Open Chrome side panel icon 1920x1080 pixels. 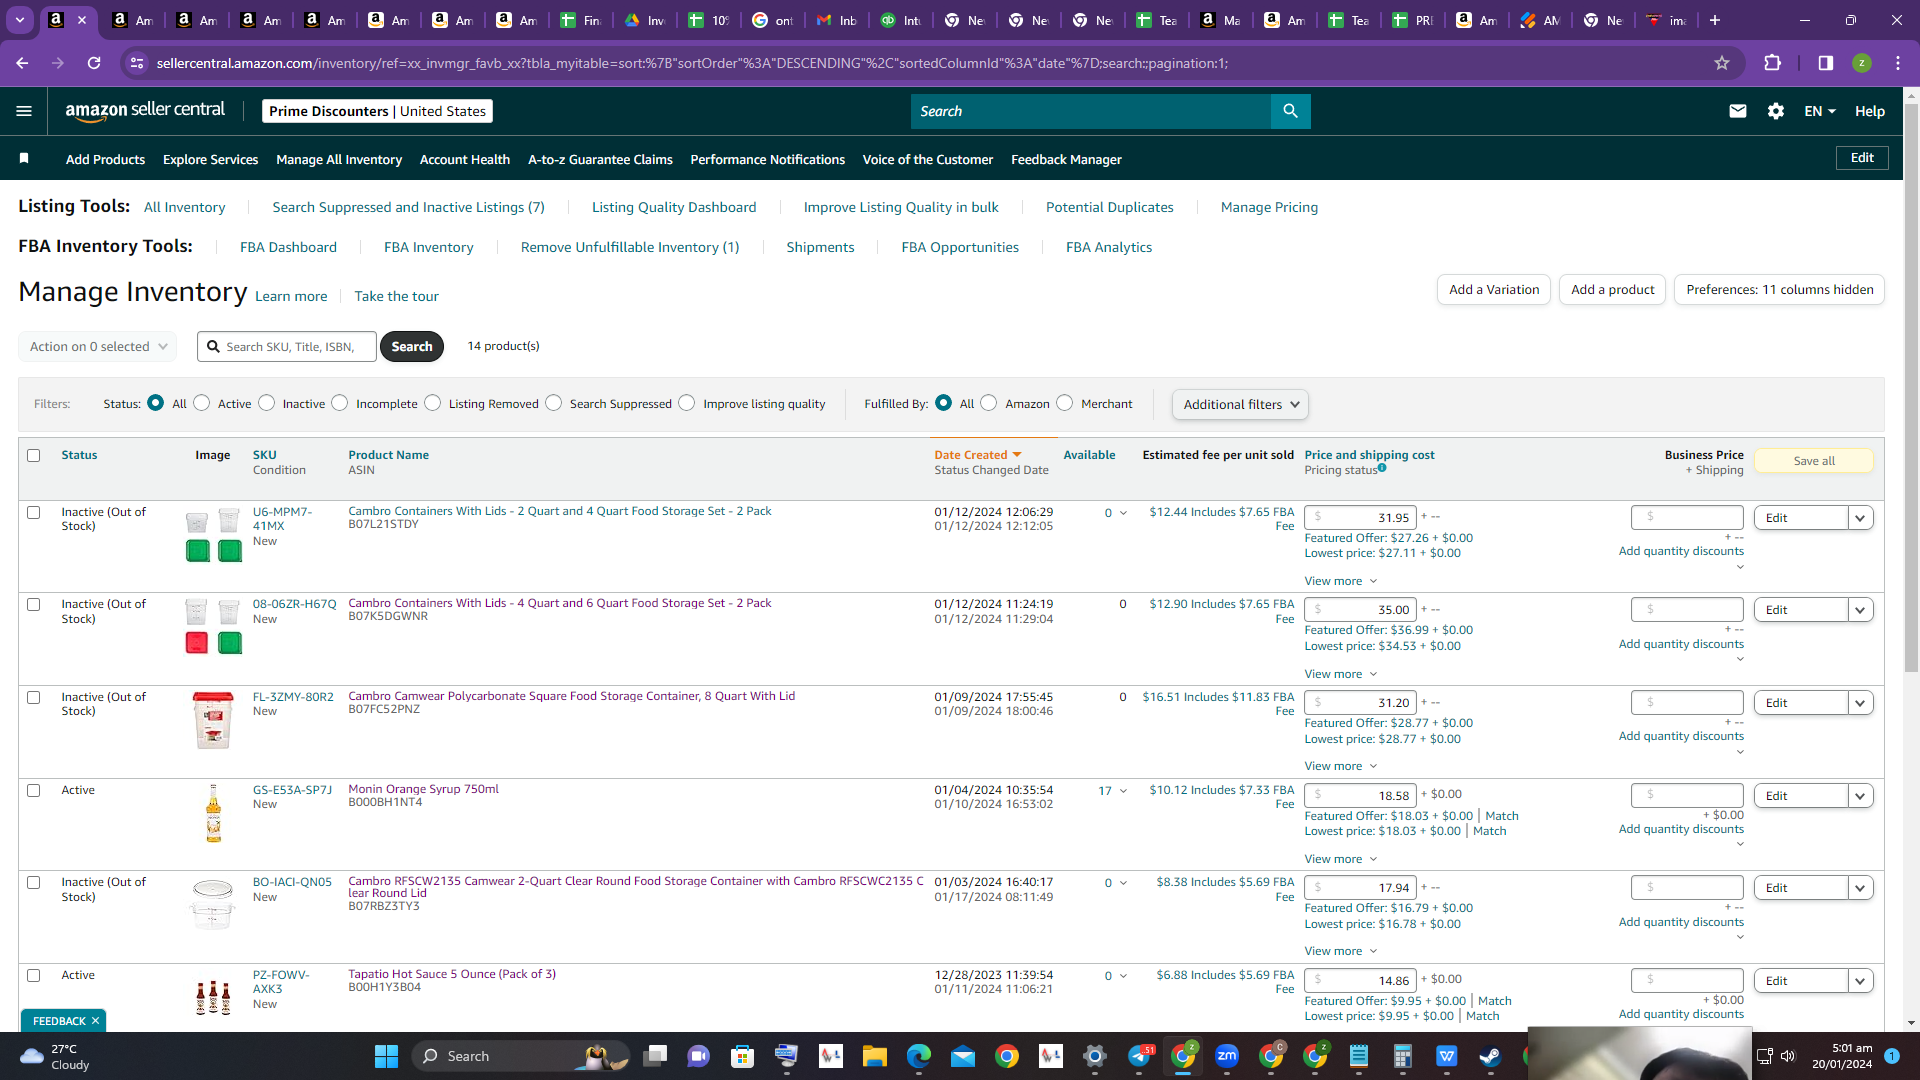click(x=1825, y=63)
